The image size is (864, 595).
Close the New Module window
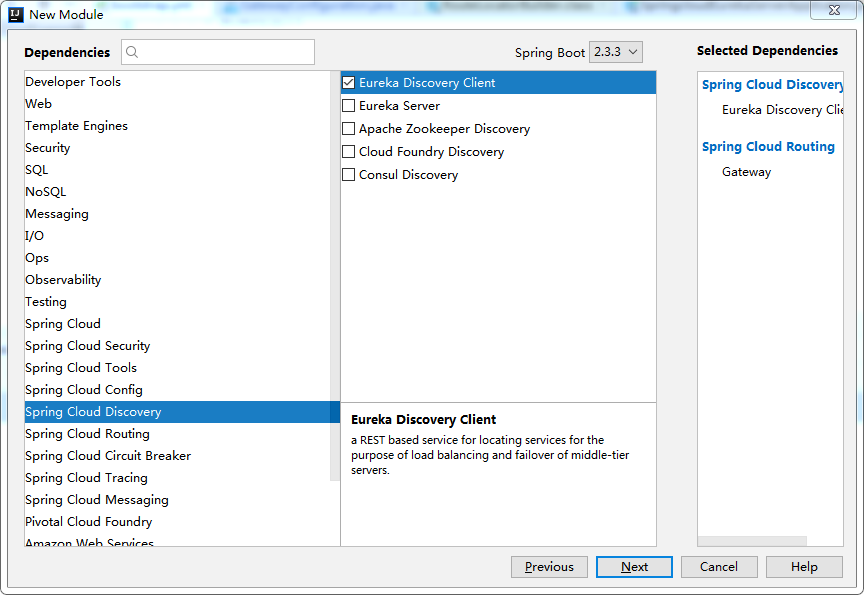click(x=834, y=10)
